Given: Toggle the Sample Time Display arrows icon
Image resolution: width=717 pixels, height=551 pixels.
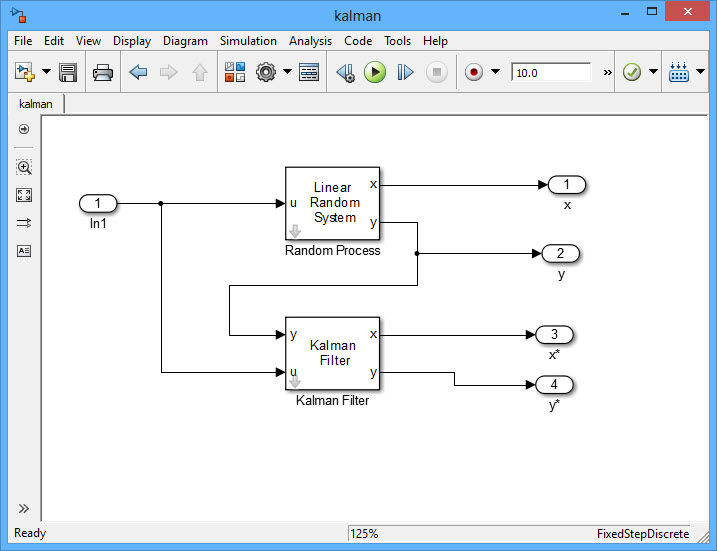Looking at the screenshot, I should pos(24,223).
